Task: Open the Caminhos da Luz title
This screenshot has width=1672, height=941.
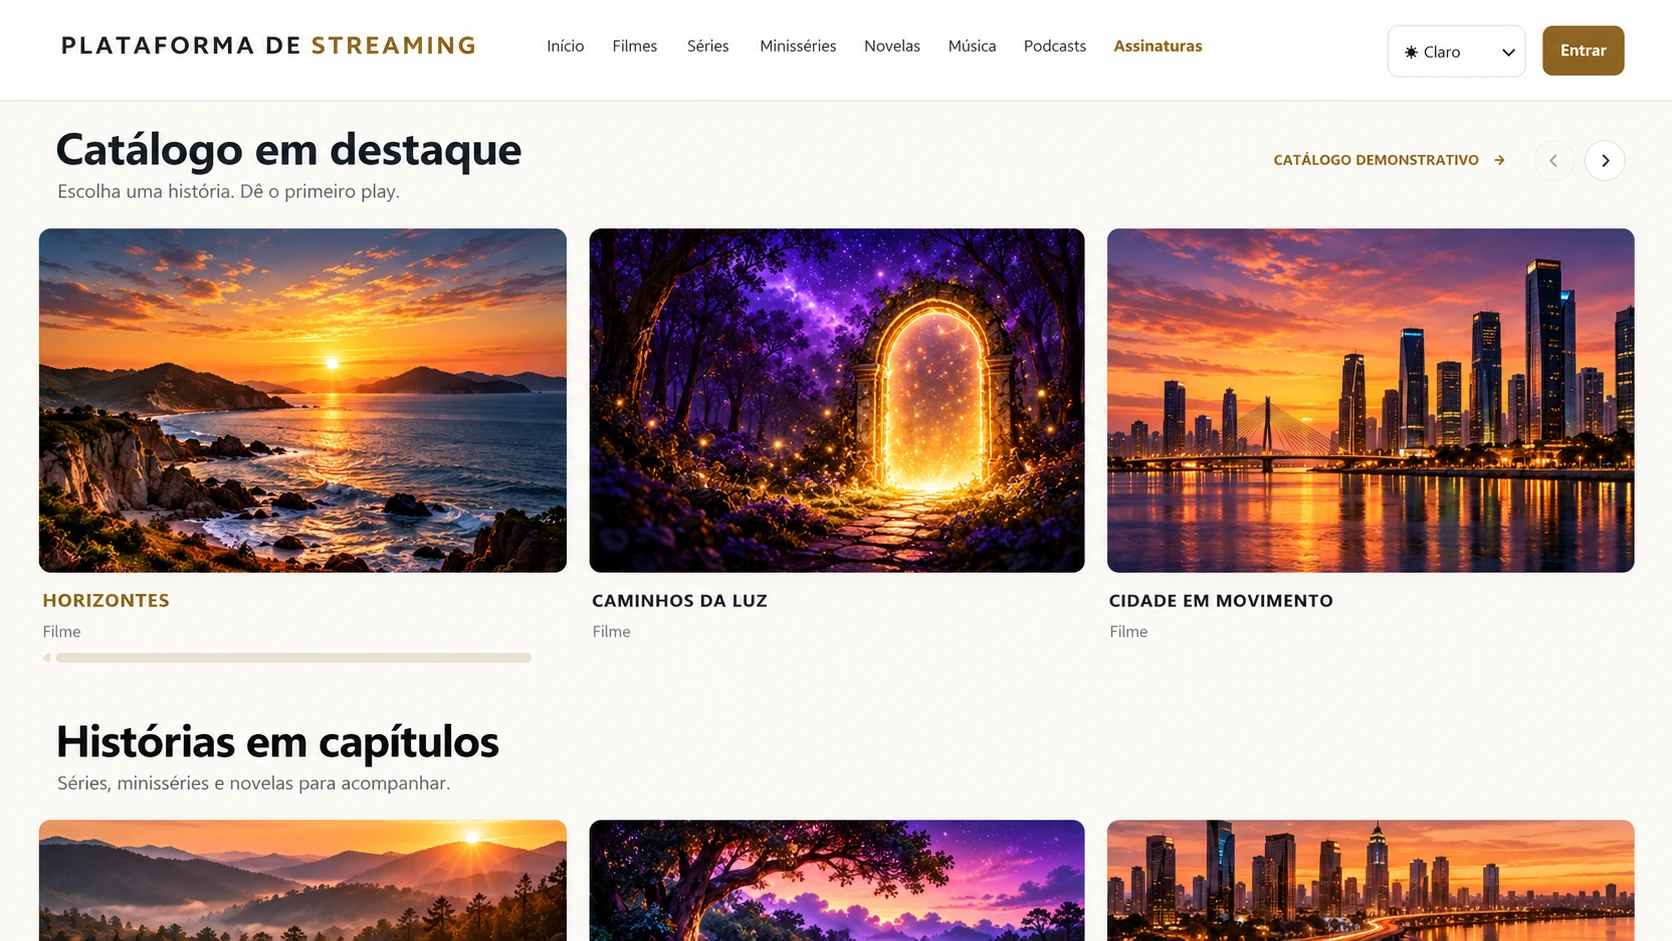Action: pyautogui.click(x=679, y=601)
